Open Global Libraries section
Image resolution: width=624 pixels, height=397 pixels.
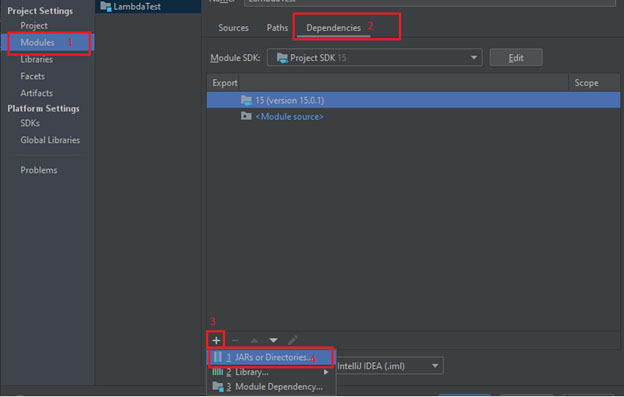tap(50, 140)
